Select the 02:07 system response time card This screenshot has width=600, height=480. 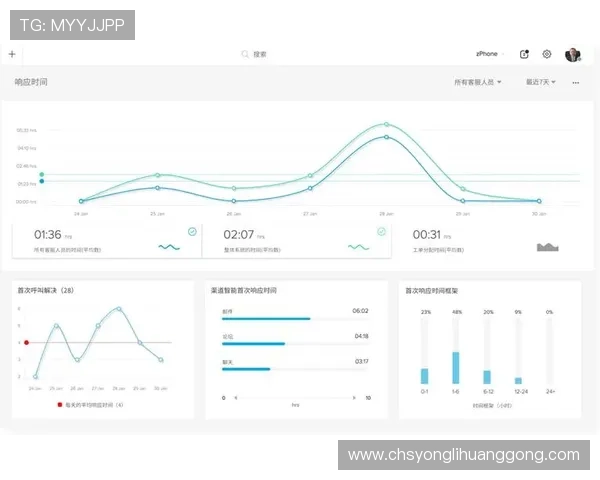click(295, 240)
